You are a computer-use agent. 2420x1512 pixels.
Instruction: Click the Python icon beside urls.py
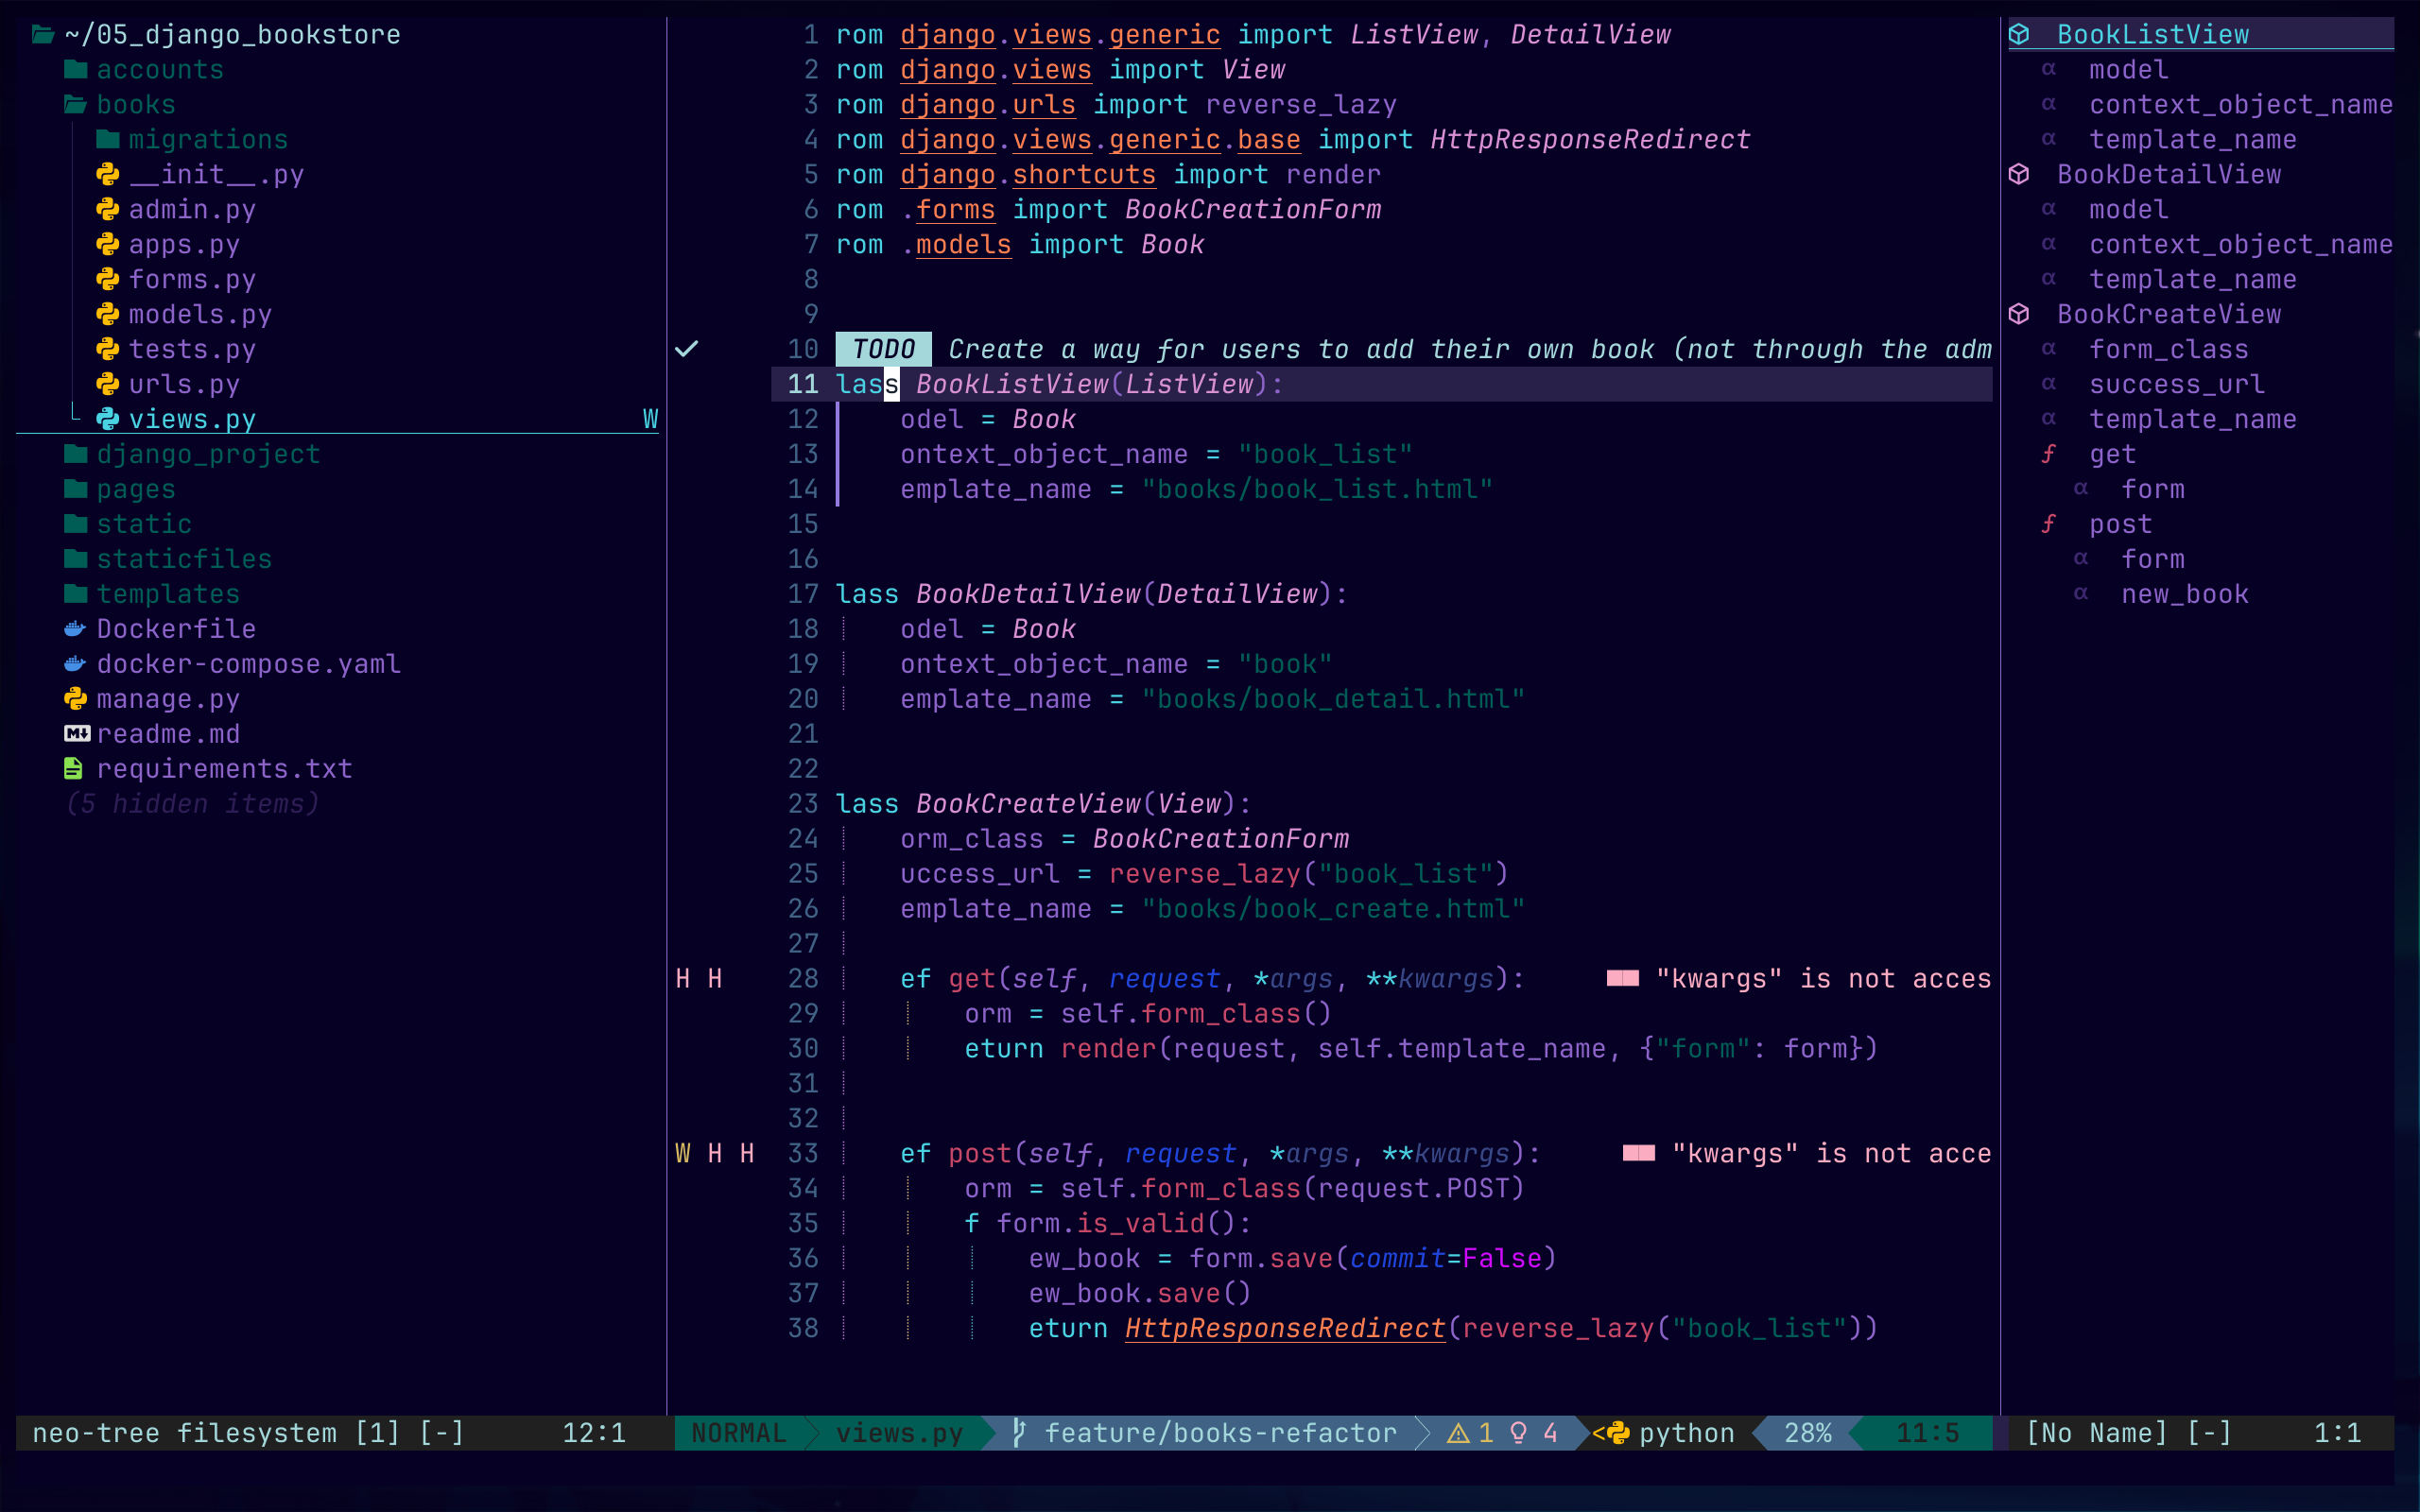(x=108, y=385)
